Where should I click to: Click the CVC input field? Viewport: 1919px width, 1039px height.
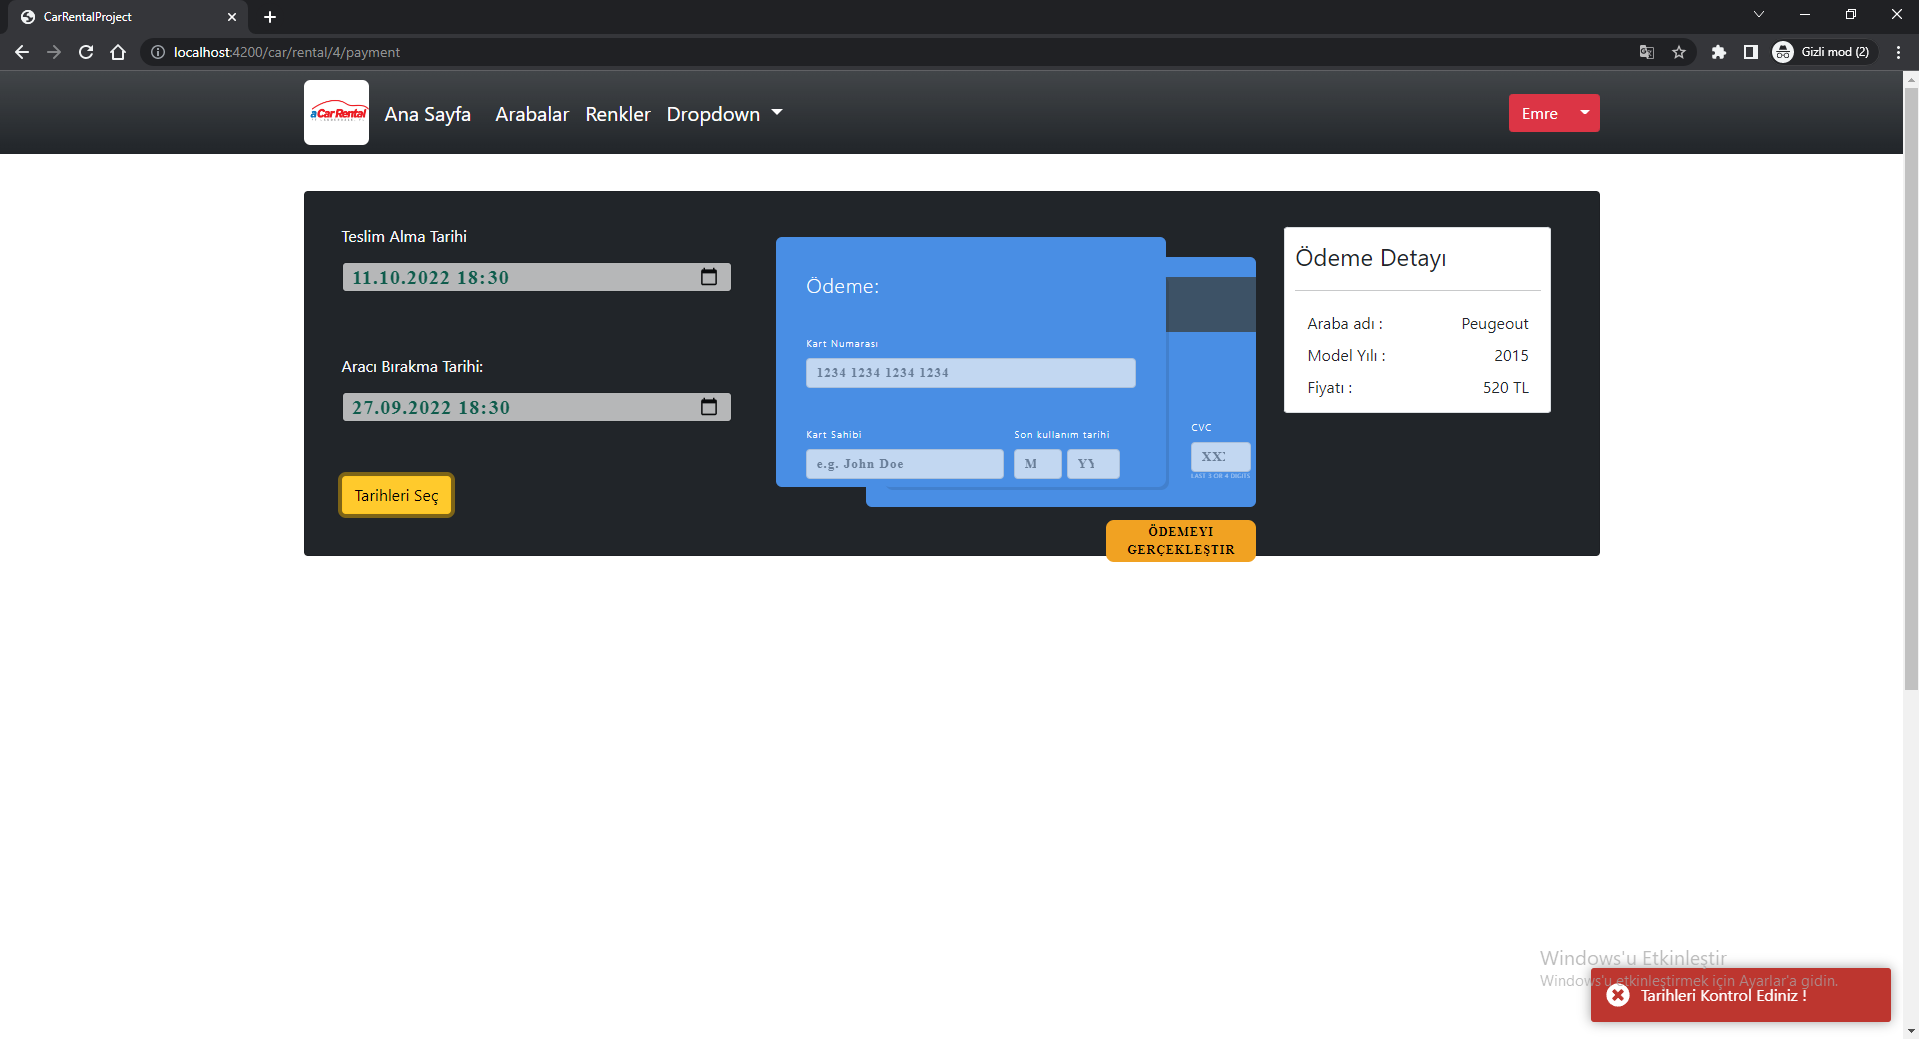pyautogui.click(x=1219, y=457)
